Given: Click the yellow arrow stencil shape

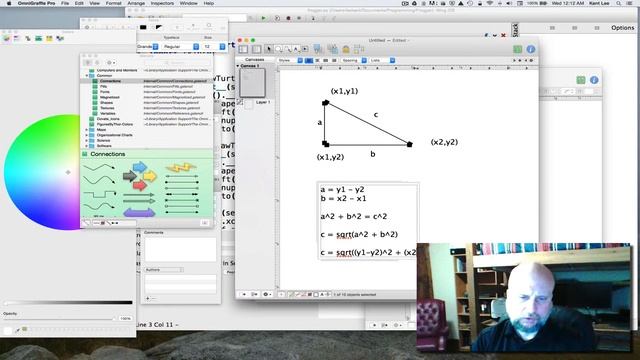Looking at the screenshot, I should pos(150,176).
